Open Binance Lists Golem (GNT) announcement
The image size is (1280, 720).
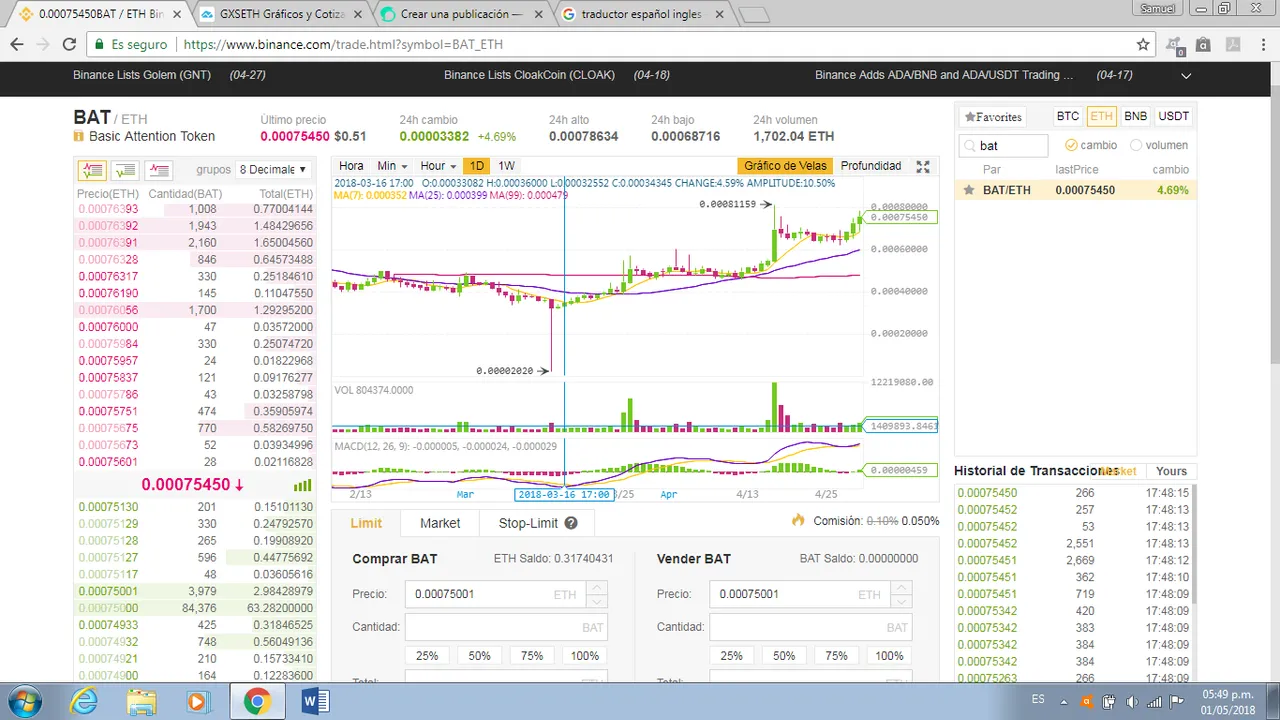142,75
